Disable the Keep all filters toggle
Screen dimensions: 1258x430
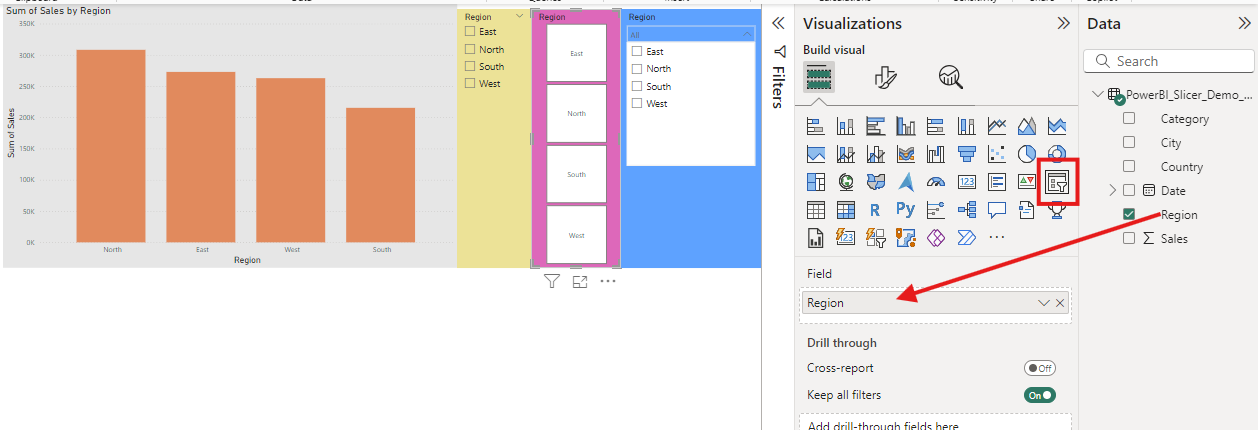[1039, 395]
